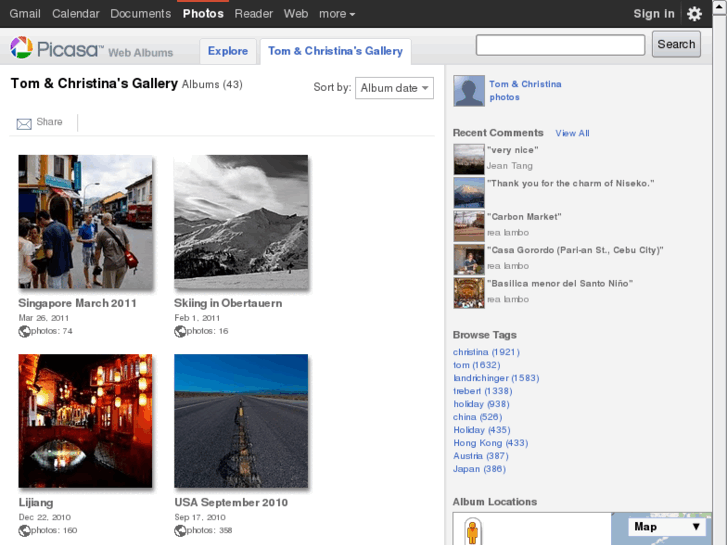Click "Thank you for the charm of Niseko."
Viewport: 727px width, 545px height.
[570, 183]
